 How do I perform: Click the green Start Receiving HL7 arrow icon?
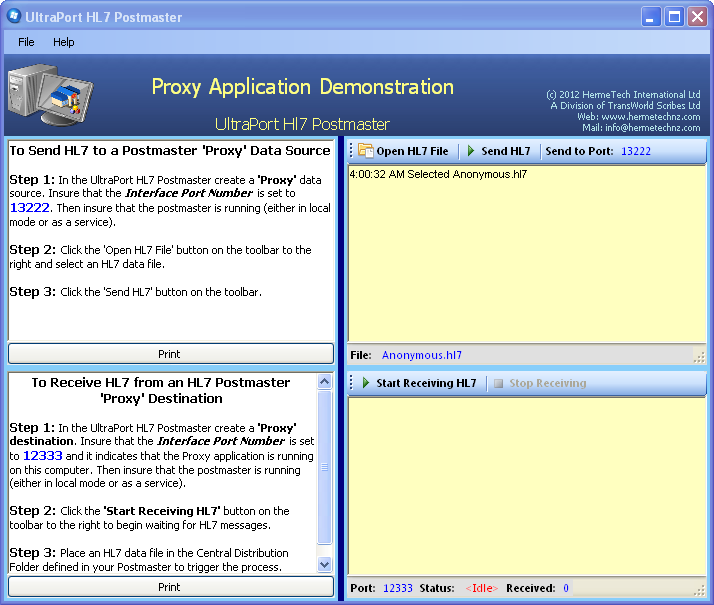pyautogui.click(x=366, y=383)
